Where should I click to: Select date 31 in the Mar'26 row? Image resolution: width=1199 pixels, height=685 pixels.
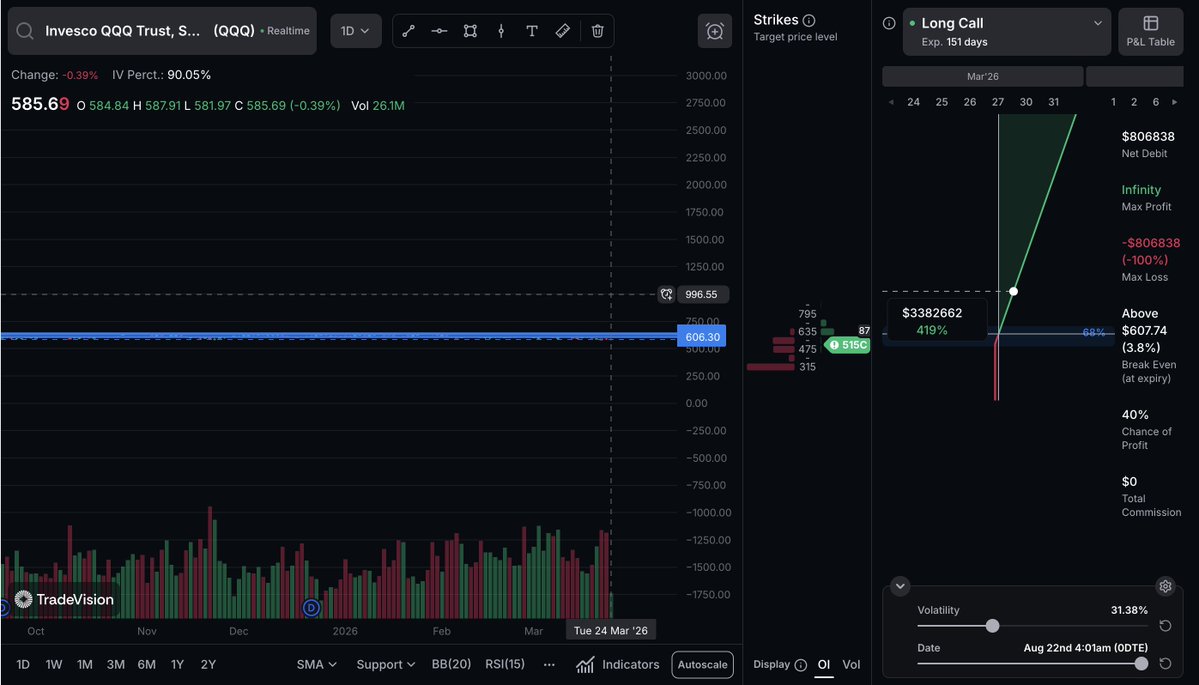[x=1054, y=102]
